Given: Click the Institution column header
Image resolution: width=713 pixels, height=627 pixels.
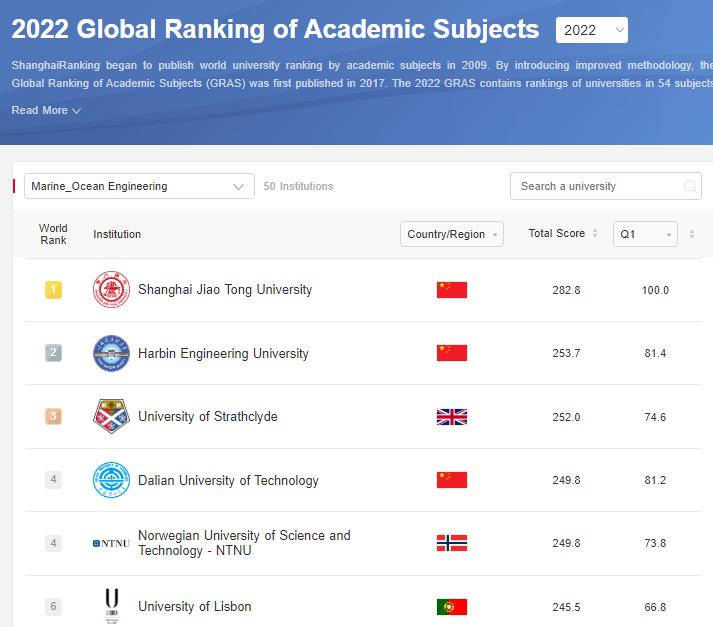Looking at the screenshot, I should coord(117,234).
